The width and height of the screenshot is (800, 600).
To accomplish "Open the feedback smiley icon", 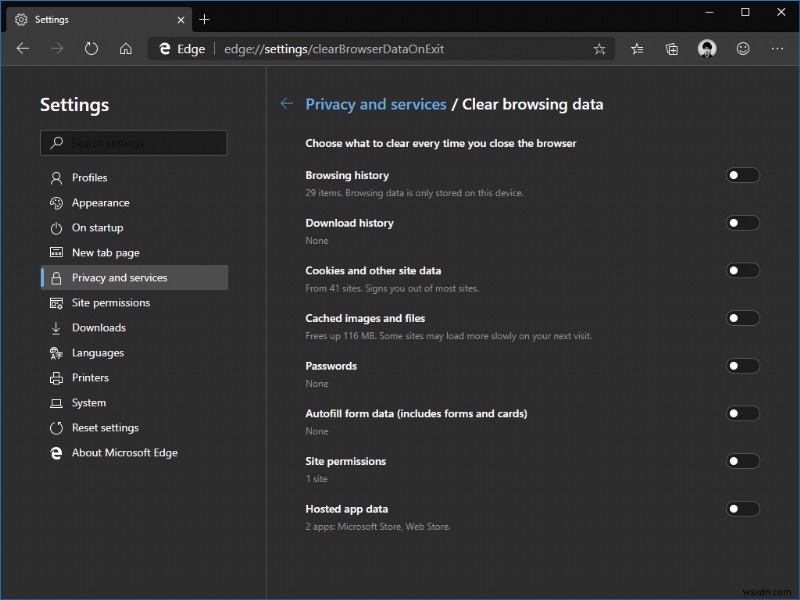I will pyautogui.click(x=742, y=48).
